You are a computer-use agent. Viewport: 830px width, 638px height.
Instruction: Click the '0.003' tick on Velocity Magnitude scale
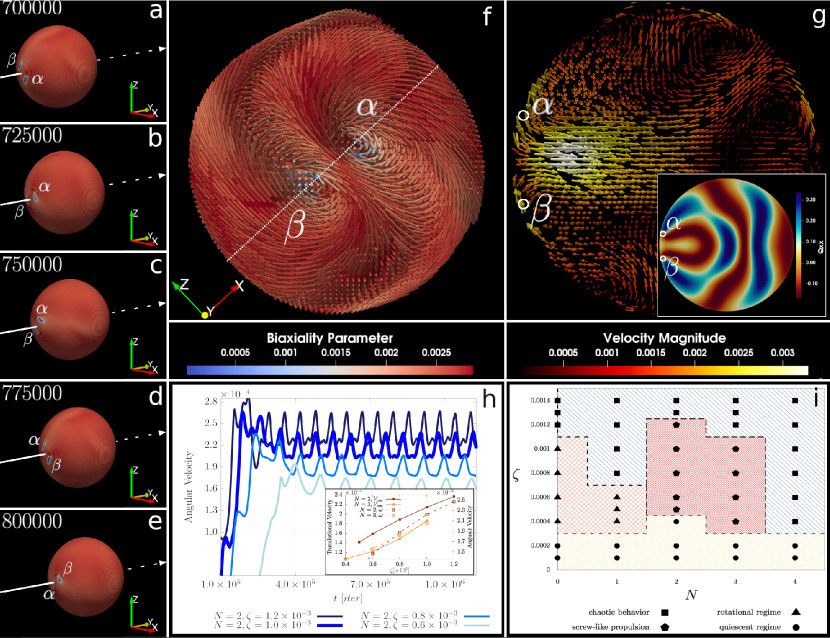tap(782, 353)
